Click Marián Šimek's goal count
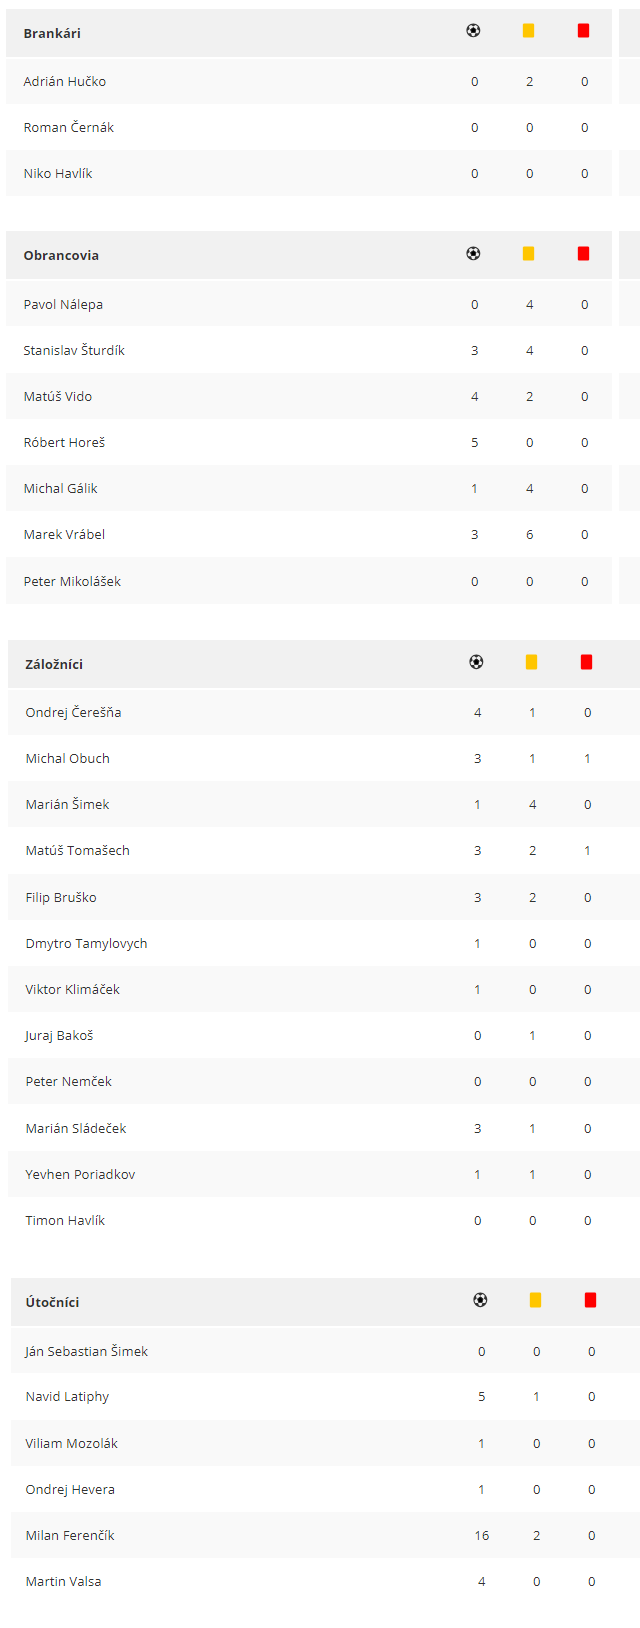The width and height of the screenshot is (640, 1628). point(477,805)
